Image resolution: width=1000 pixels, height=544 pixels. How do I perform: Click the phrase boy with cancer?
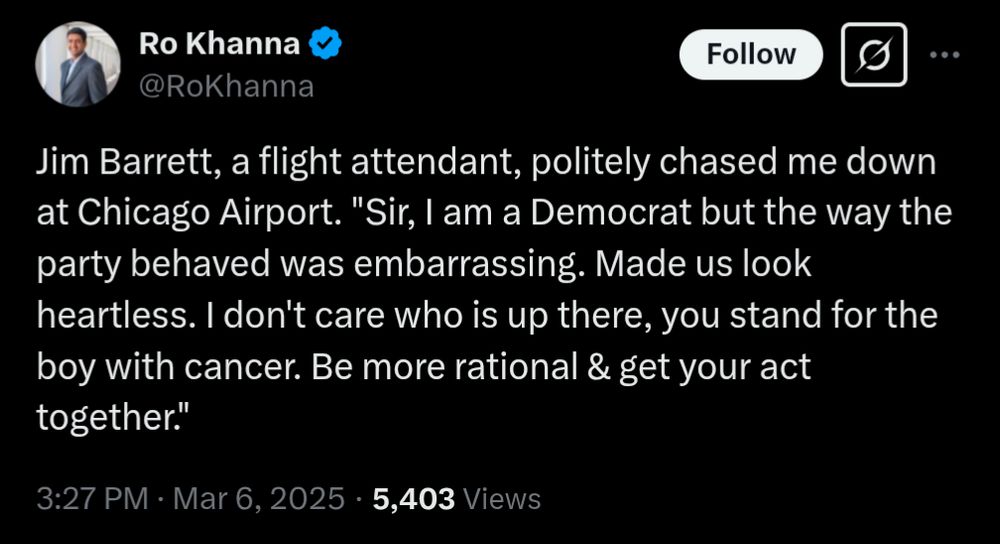[x=168, y=368]
